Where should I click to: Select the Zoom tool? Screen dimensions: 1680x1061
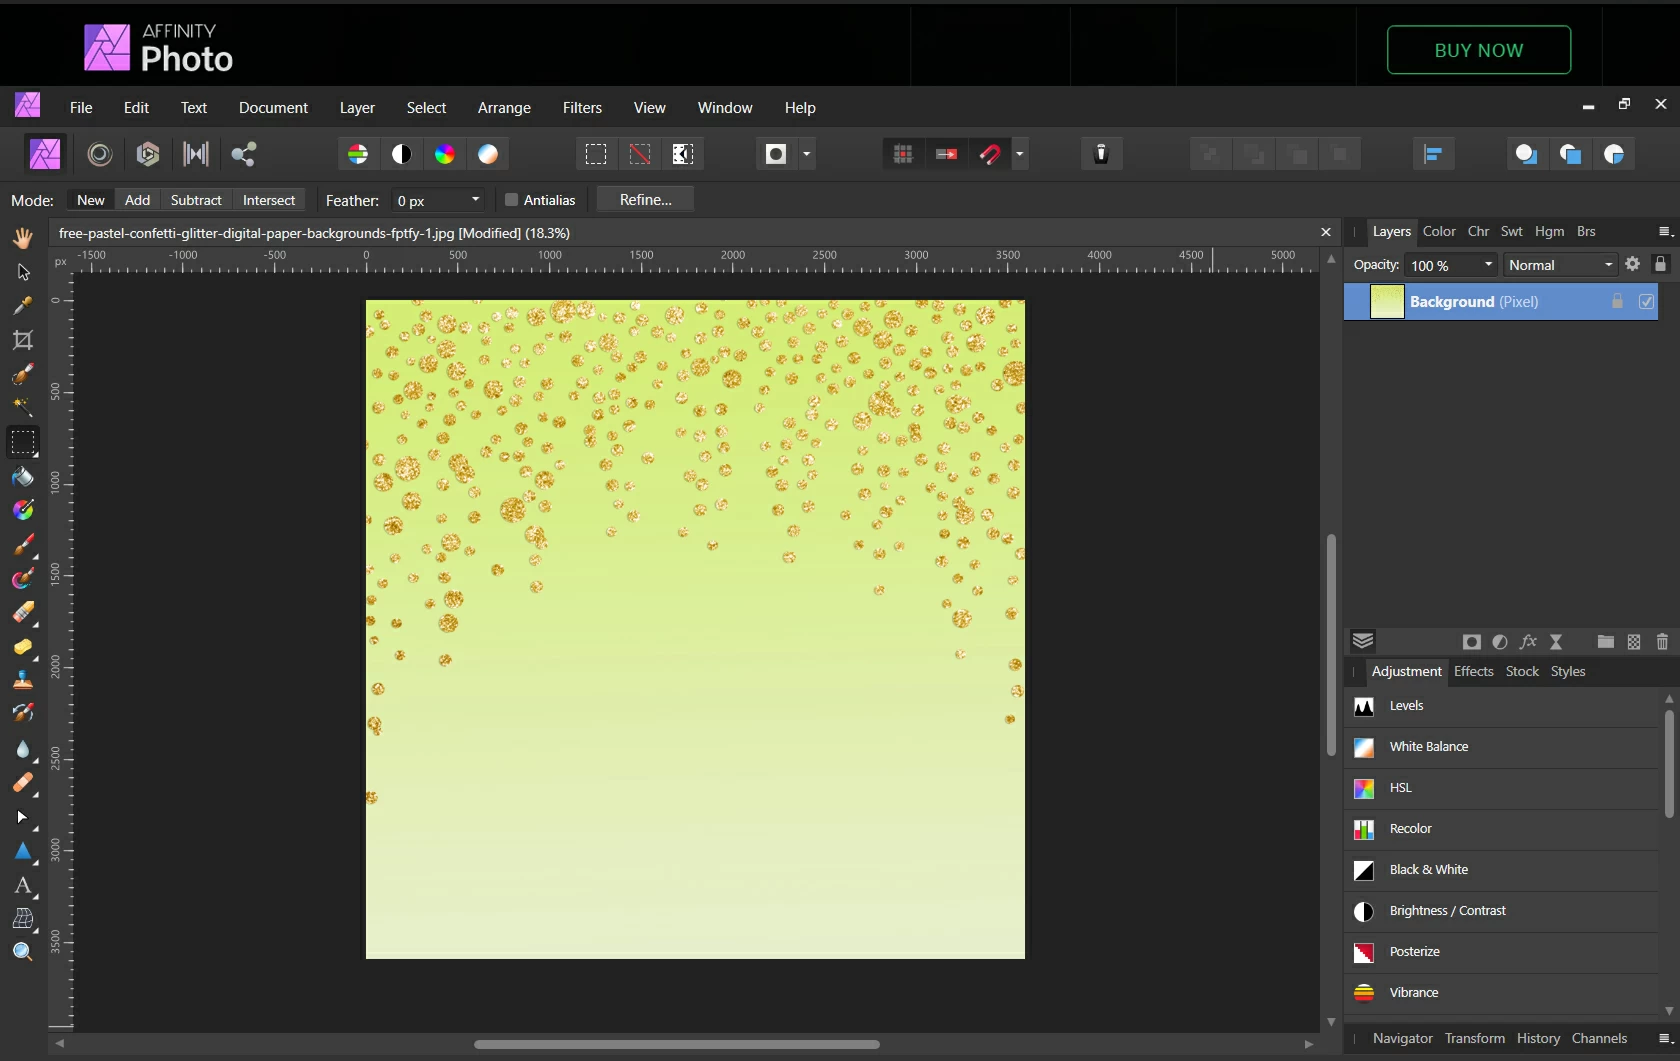22,953
